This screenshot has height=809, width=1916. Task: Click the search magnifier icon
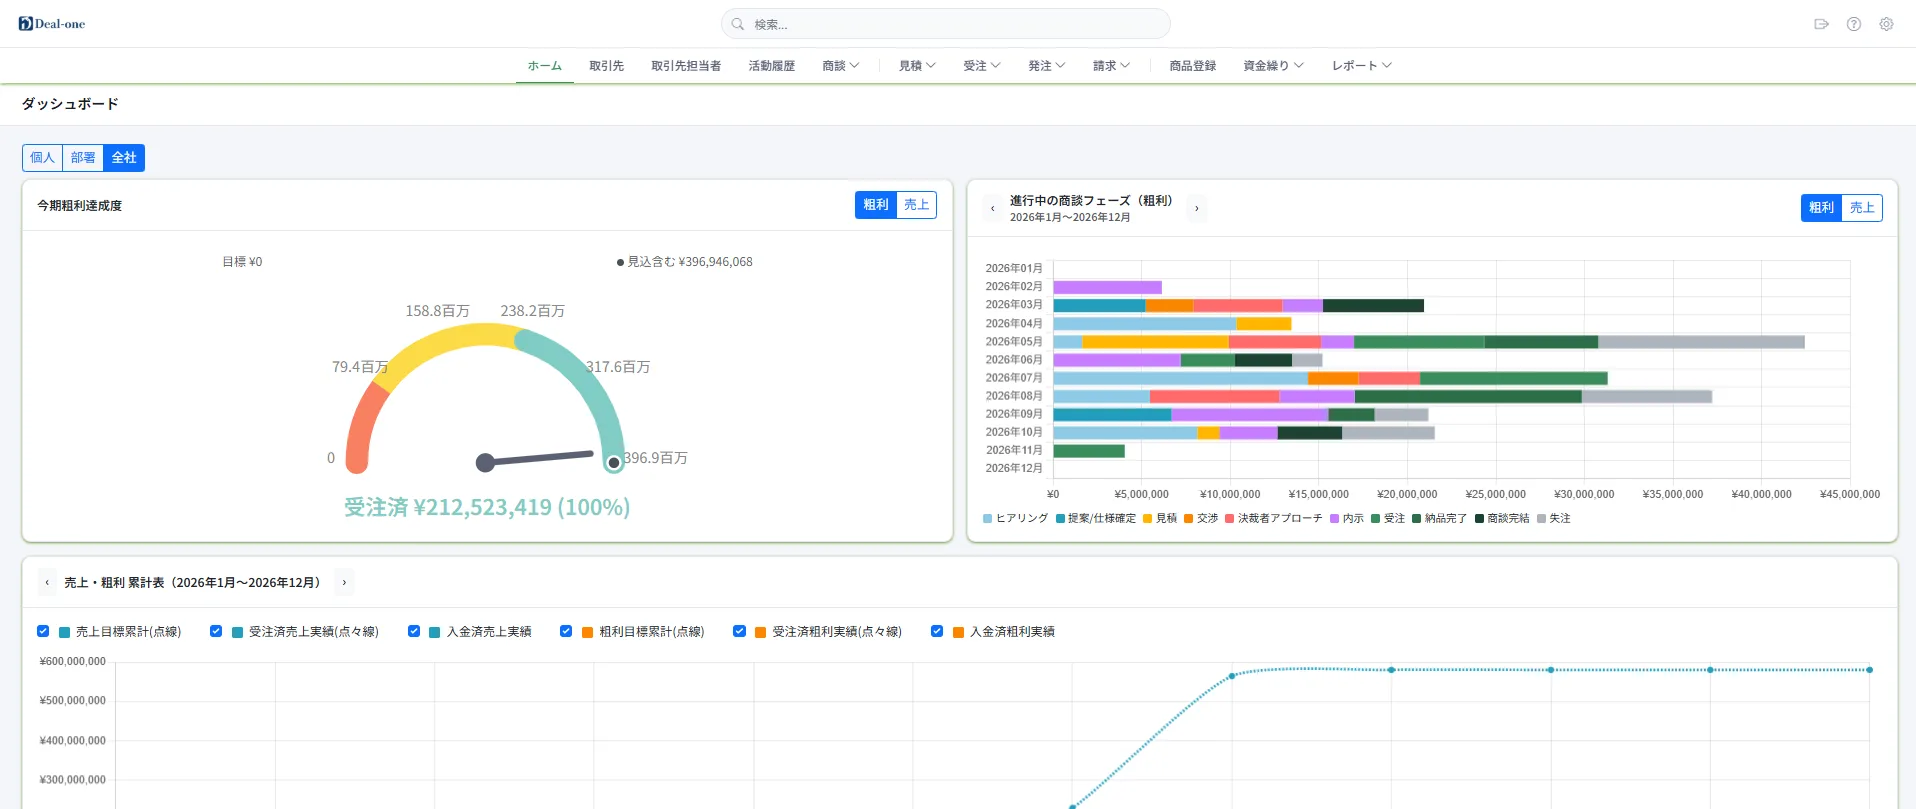point(738,24)
